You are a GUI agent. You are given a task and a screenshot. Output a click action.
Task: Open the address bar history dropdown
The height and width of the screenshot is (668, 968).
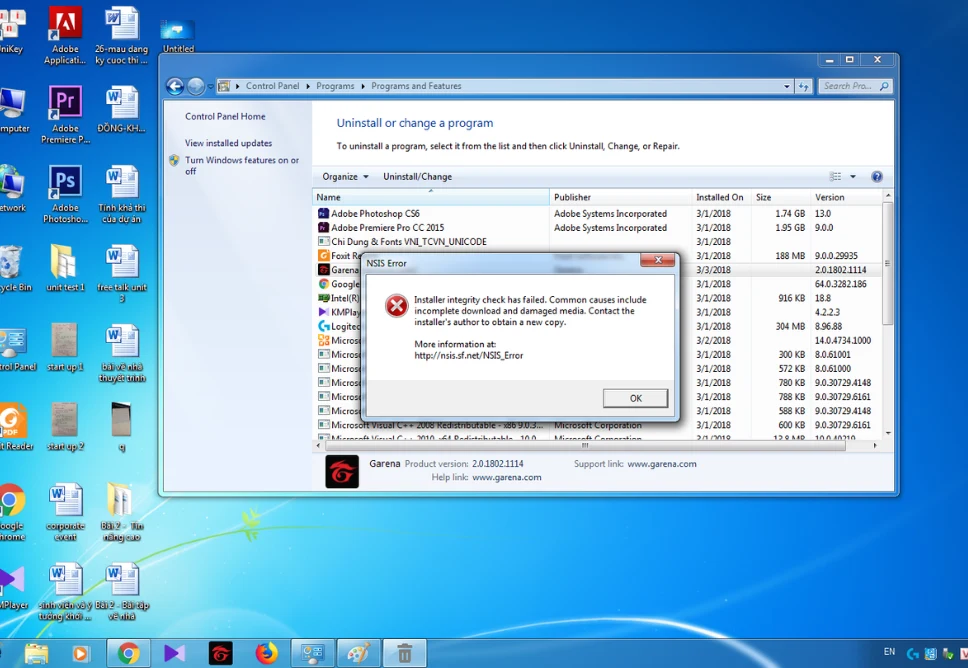click(x=786, y=86)
